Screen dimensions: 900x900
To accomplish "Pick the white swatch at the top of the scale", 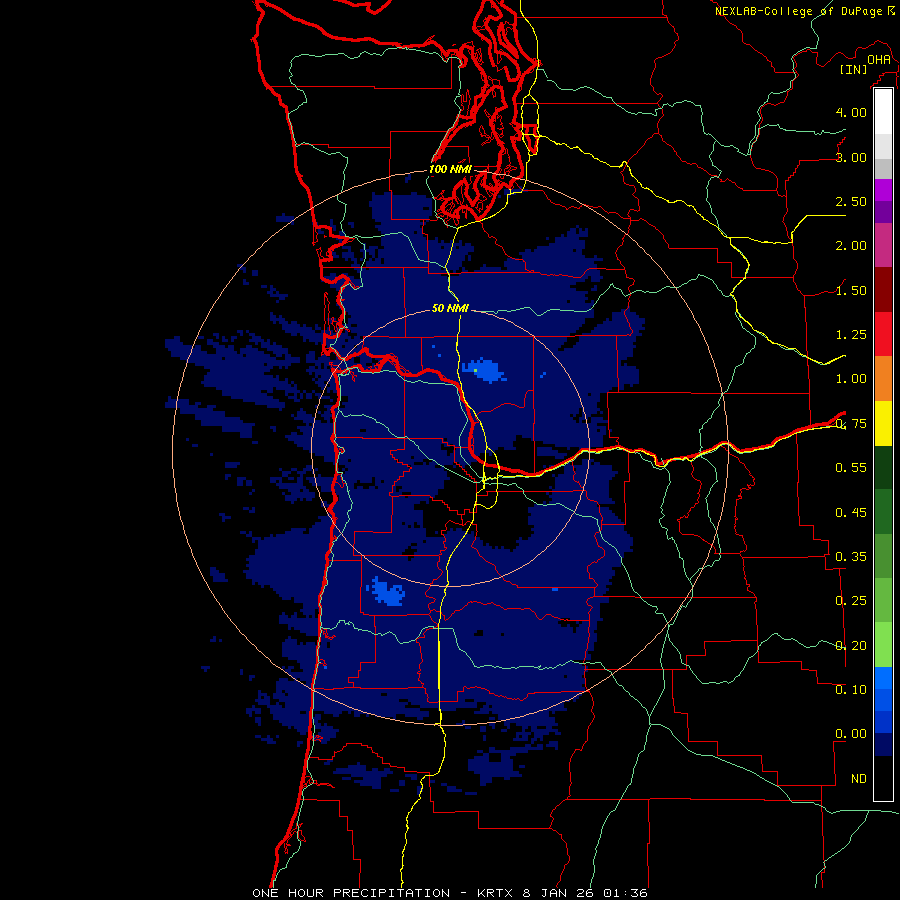I will [x=883, y=112].
